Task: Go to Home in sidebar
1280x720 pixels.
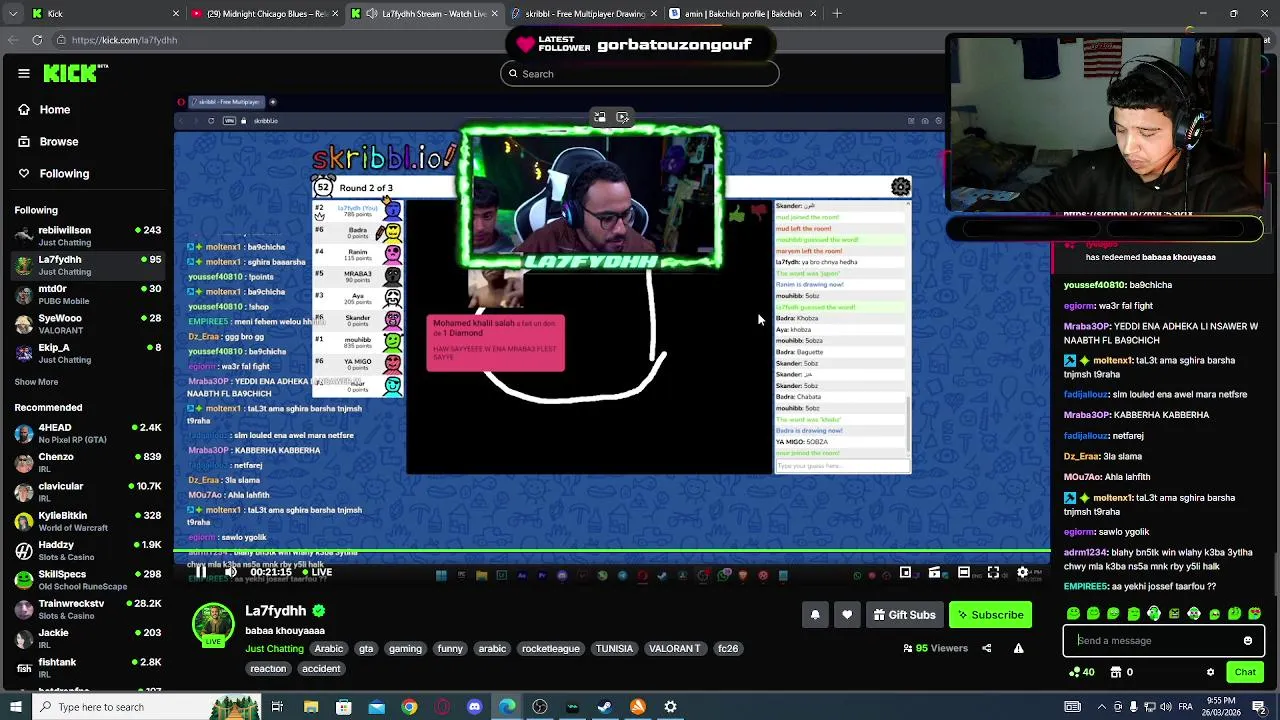Action: point(54,110)
